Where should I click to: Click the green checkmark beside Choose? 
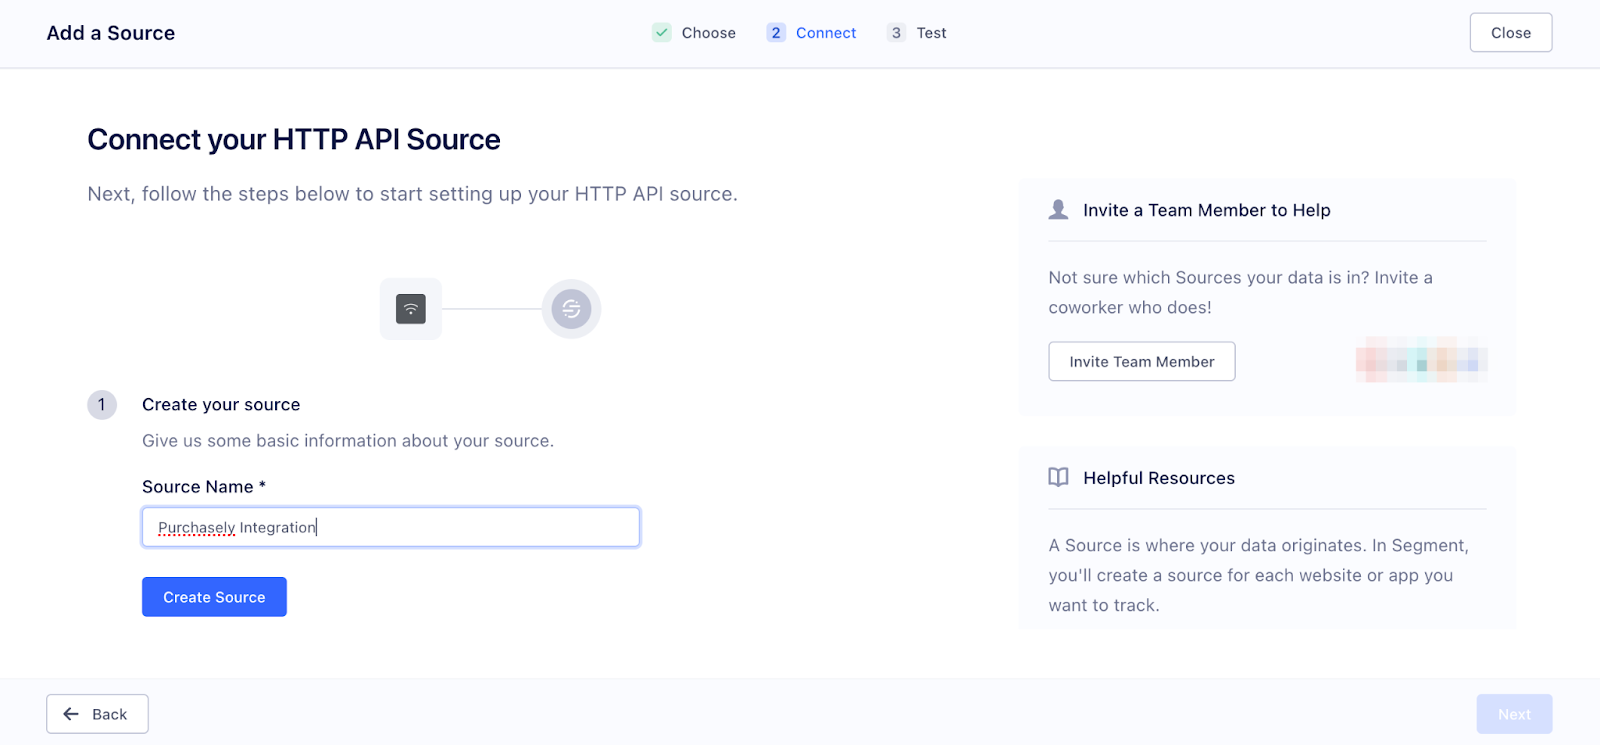(662, 33)
